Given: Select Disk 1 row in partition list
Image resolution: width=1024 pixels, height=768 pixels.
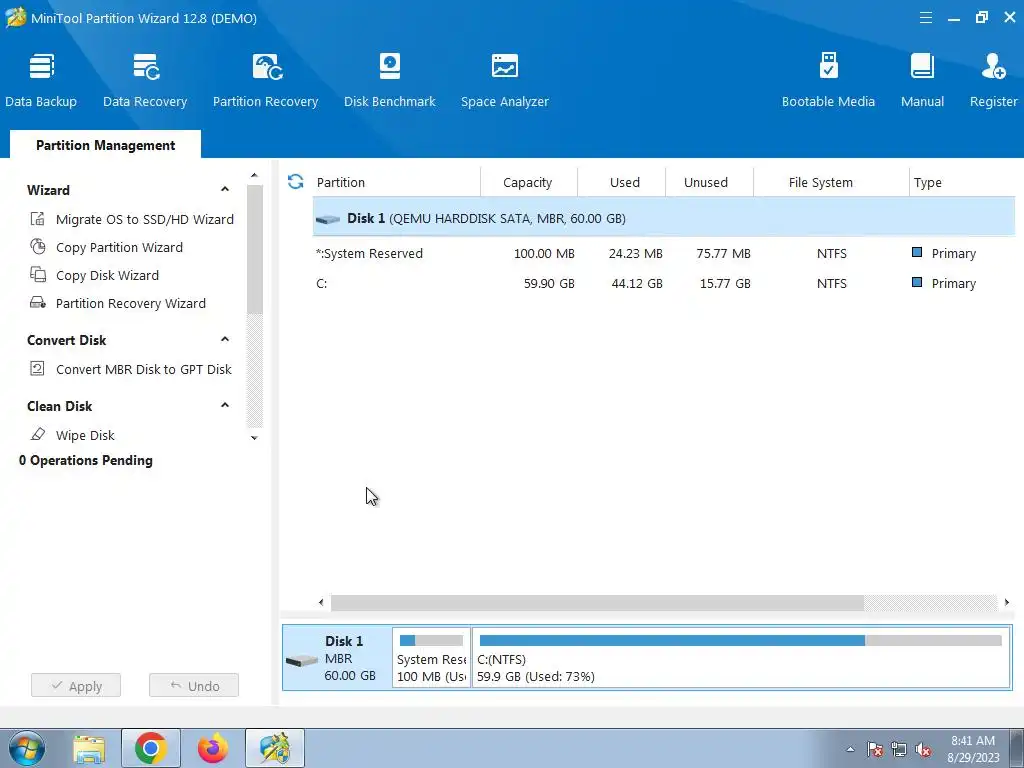Looking at the screenshot, I should pyautogui.click(x=664, y=218).
